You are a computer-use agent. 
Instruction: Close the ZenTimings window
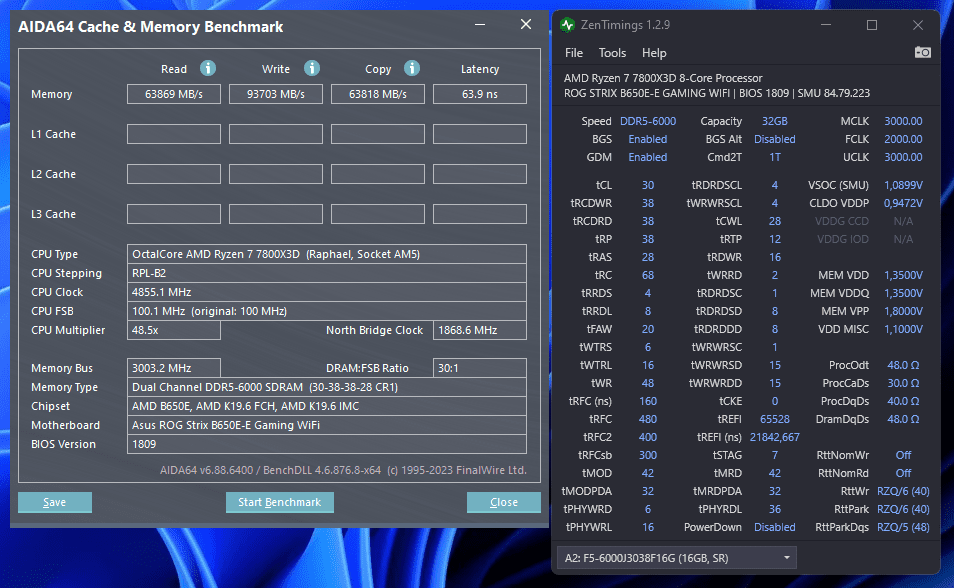click(917, 25)
